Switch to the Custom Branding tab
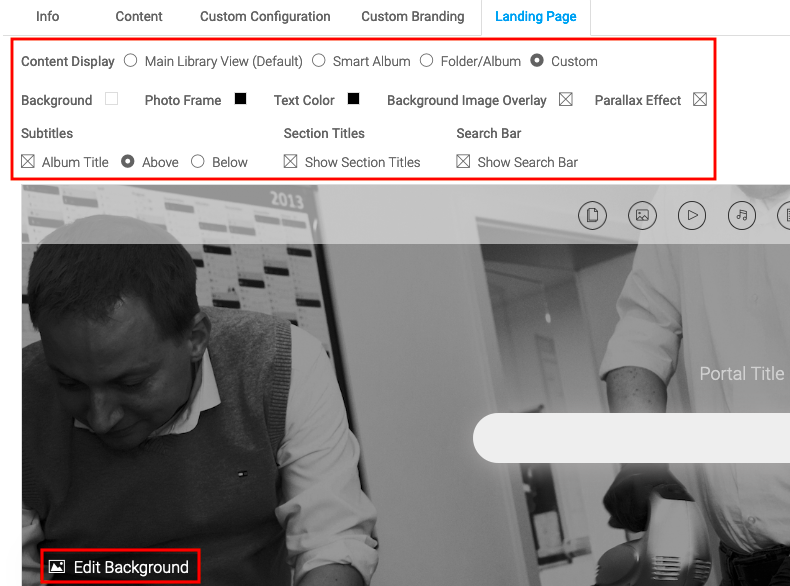Viewport: 790px width, 586px height. [412, 17]
